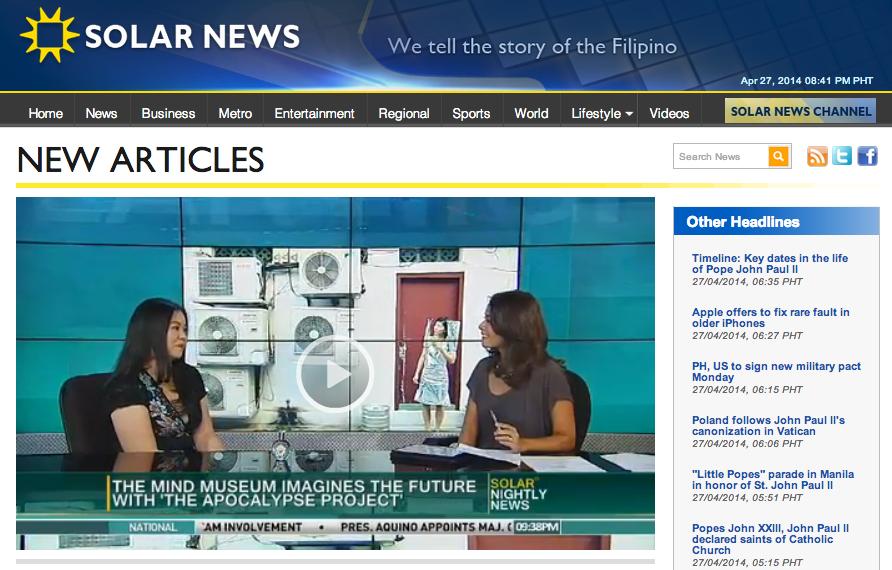Select the Entertainment menu item

[314, 113]
